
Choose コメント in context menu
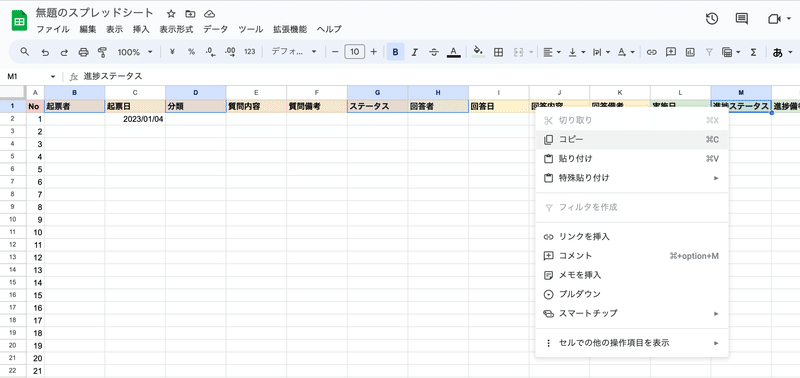tap(632, 256)
